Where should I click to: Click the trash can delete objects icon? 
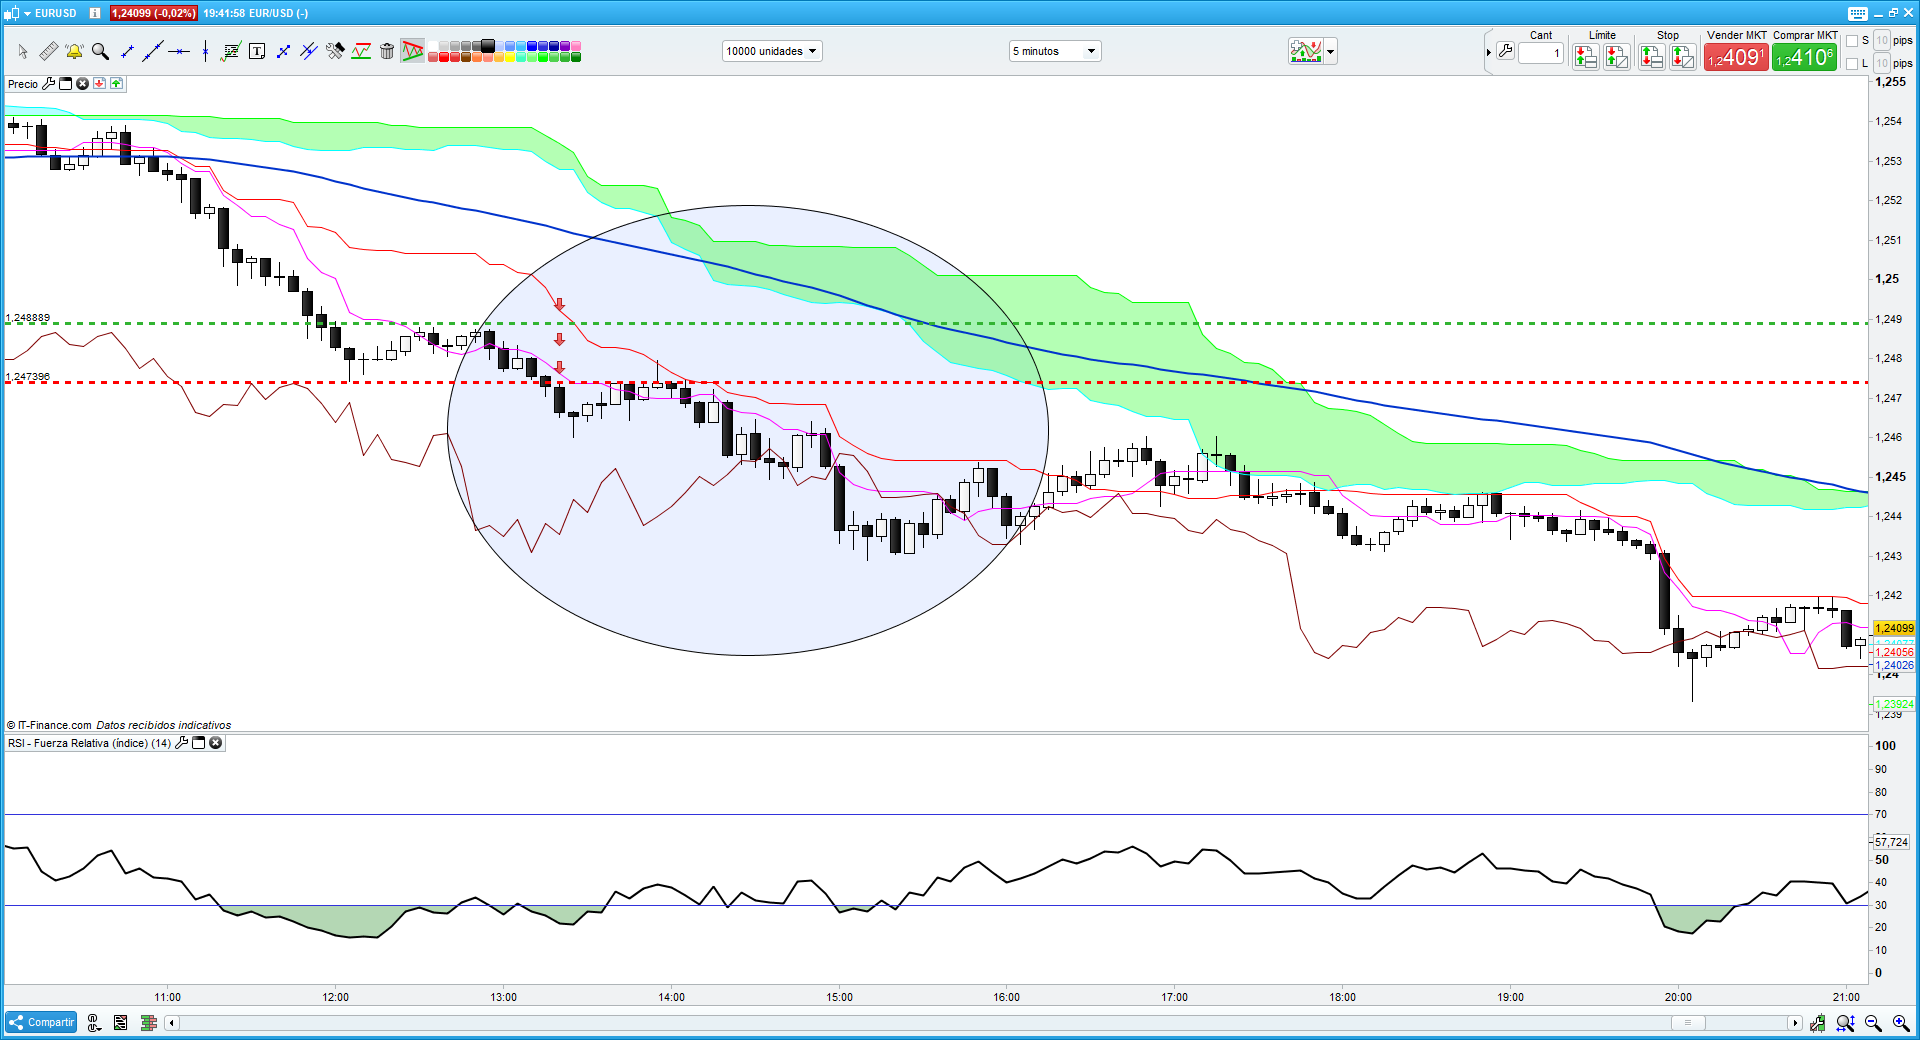(387, 51)
